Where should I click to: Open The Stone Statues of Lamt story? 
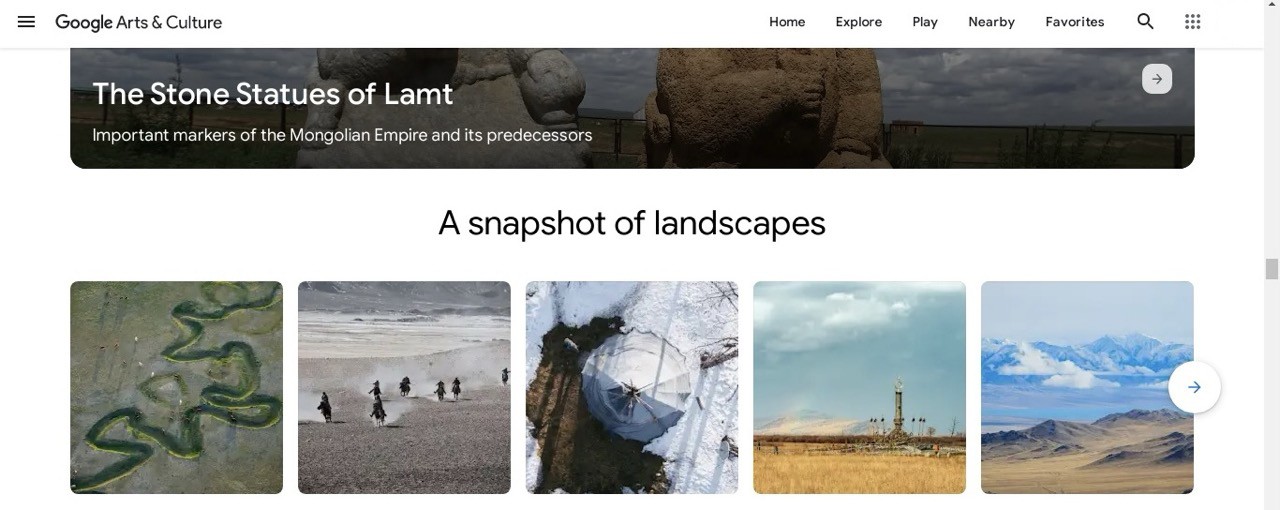coord(273,93)
